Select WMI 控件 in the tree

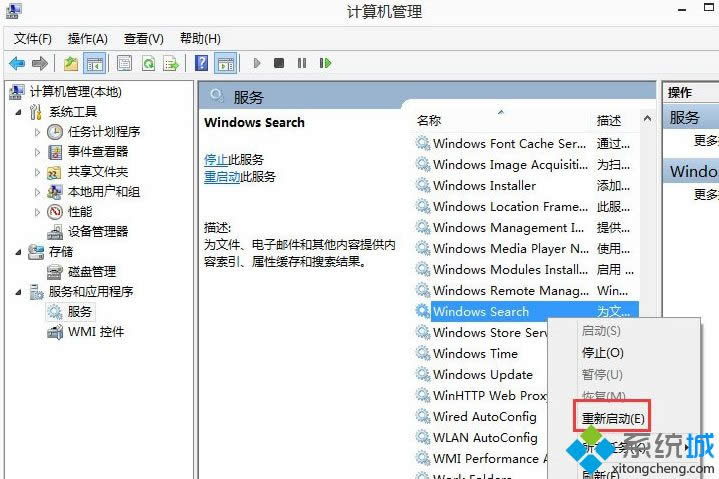pos(95,331)
